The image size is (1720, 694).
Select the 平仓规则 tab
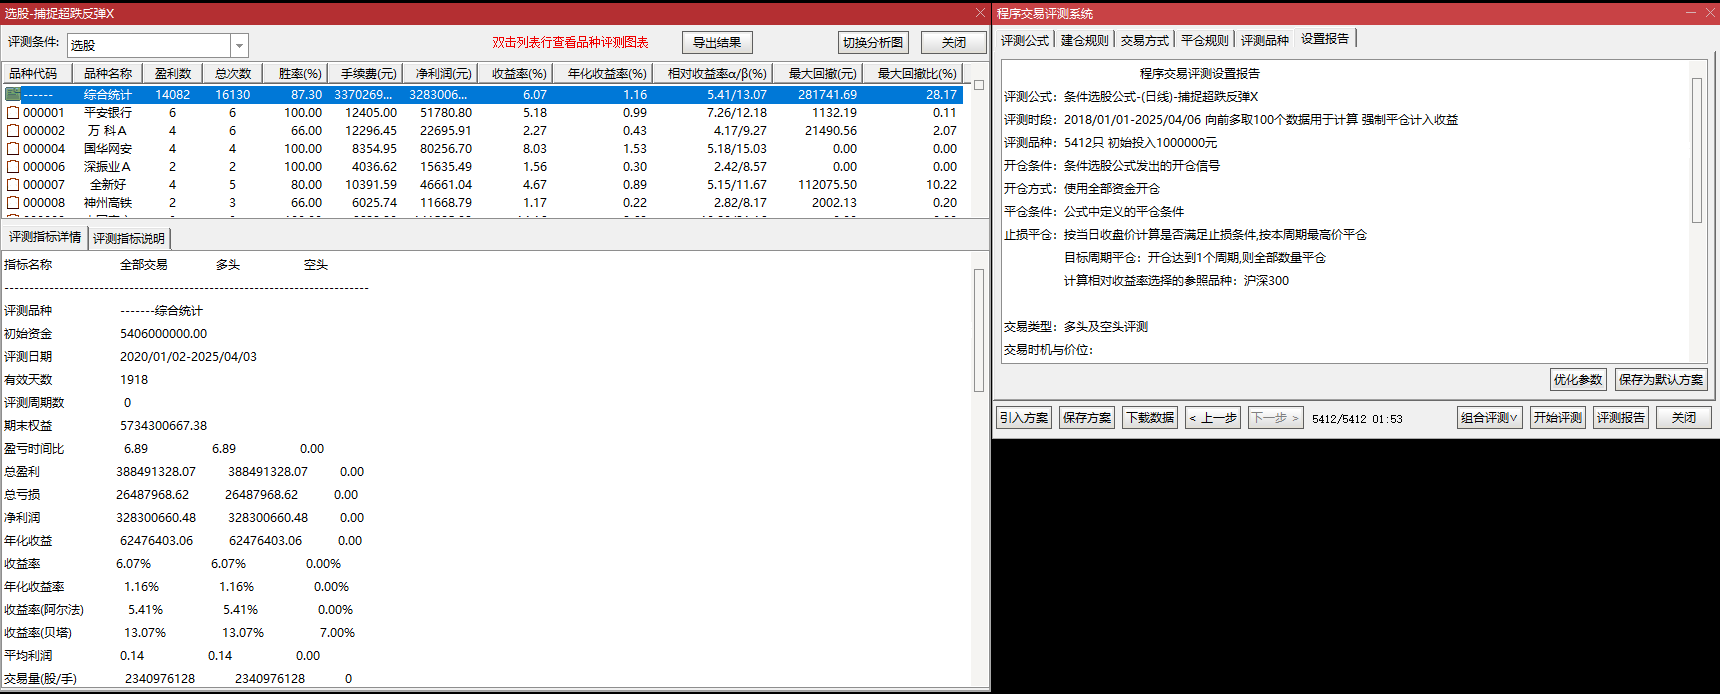(x=1204, y=40)
